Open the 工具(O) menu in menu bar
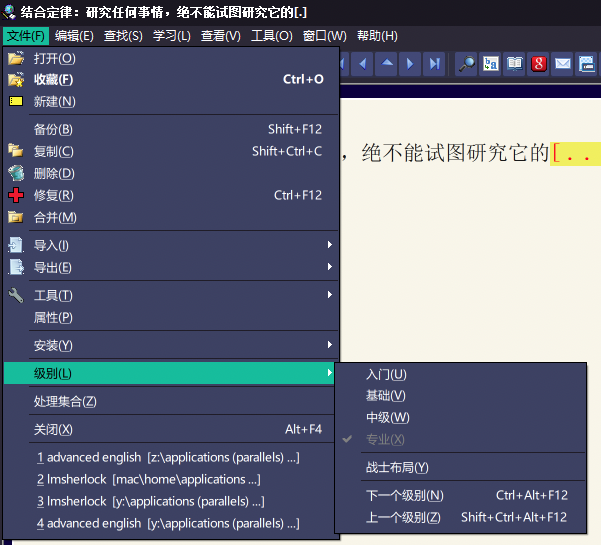This screenshot has width=601, height=545. point(271,36)
